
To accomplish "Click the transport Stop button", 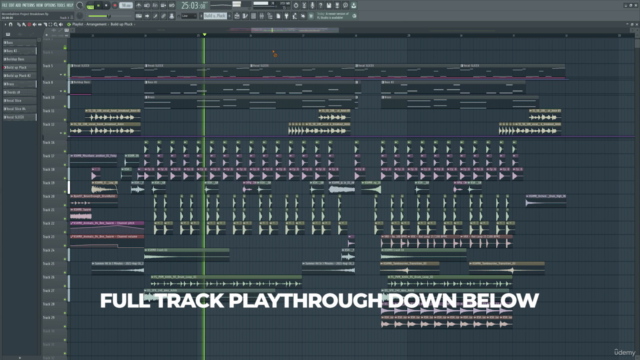I will coord(106,5).
